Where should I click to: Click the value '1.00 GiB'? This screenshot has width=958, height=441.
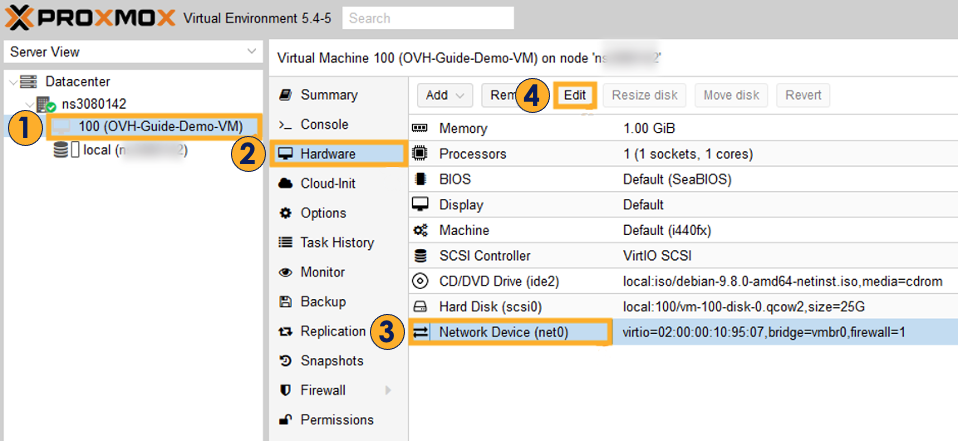(649, 129)
